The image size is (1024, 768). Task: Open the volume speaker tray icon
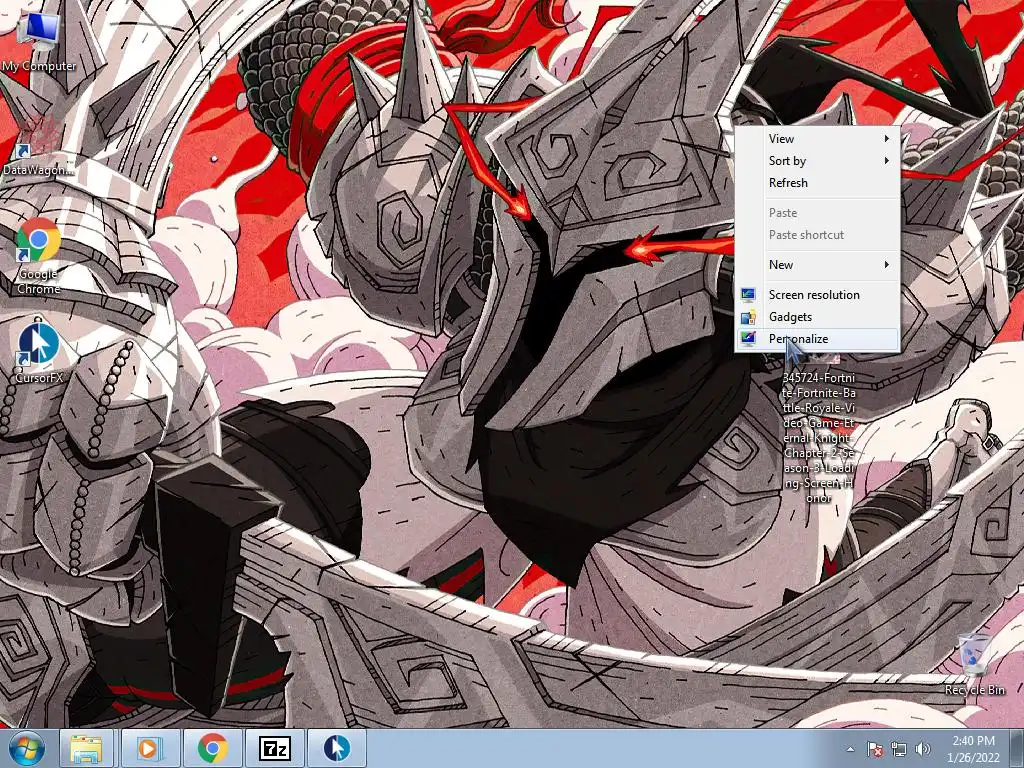922,749
